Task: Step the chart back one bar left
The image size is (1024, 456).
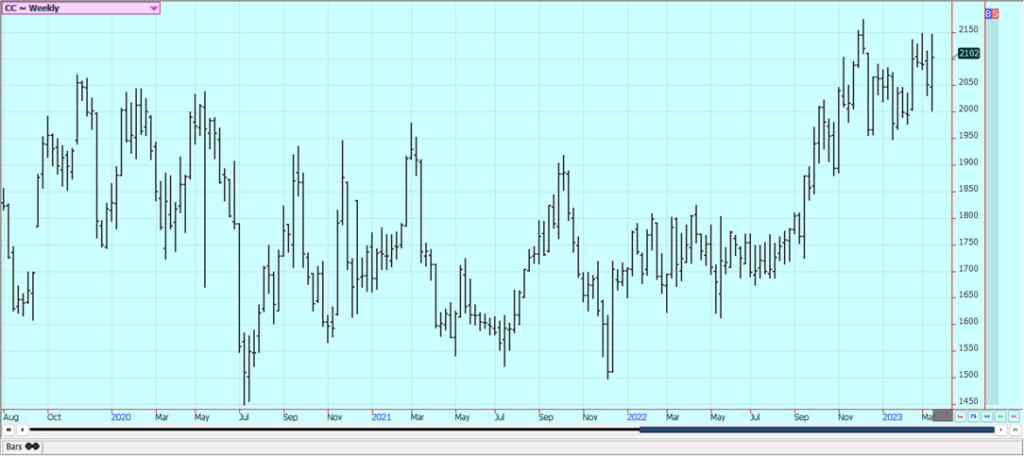Action: [x=22, y=430]
